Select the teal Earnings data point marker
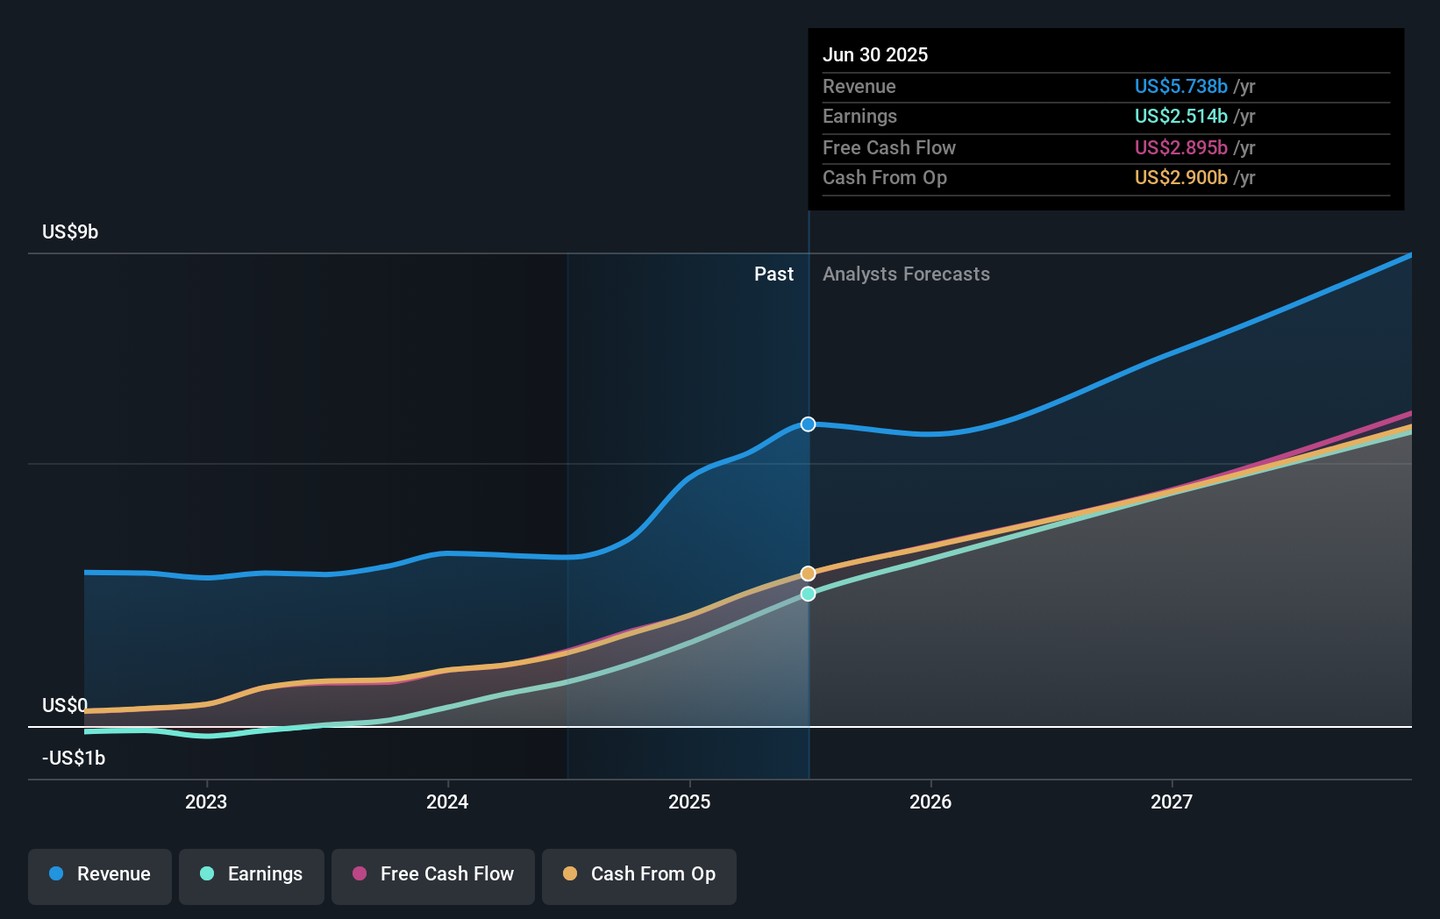Viewport: 1440px width, 919px height. point(808,594)
